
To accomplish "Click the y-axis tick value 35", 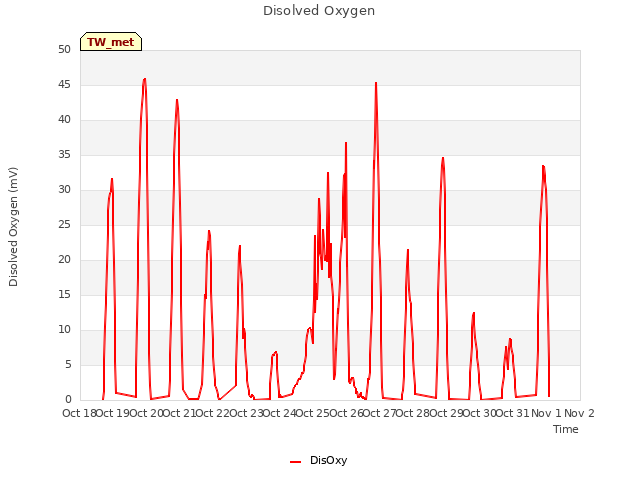I will [x=64, y=155].
